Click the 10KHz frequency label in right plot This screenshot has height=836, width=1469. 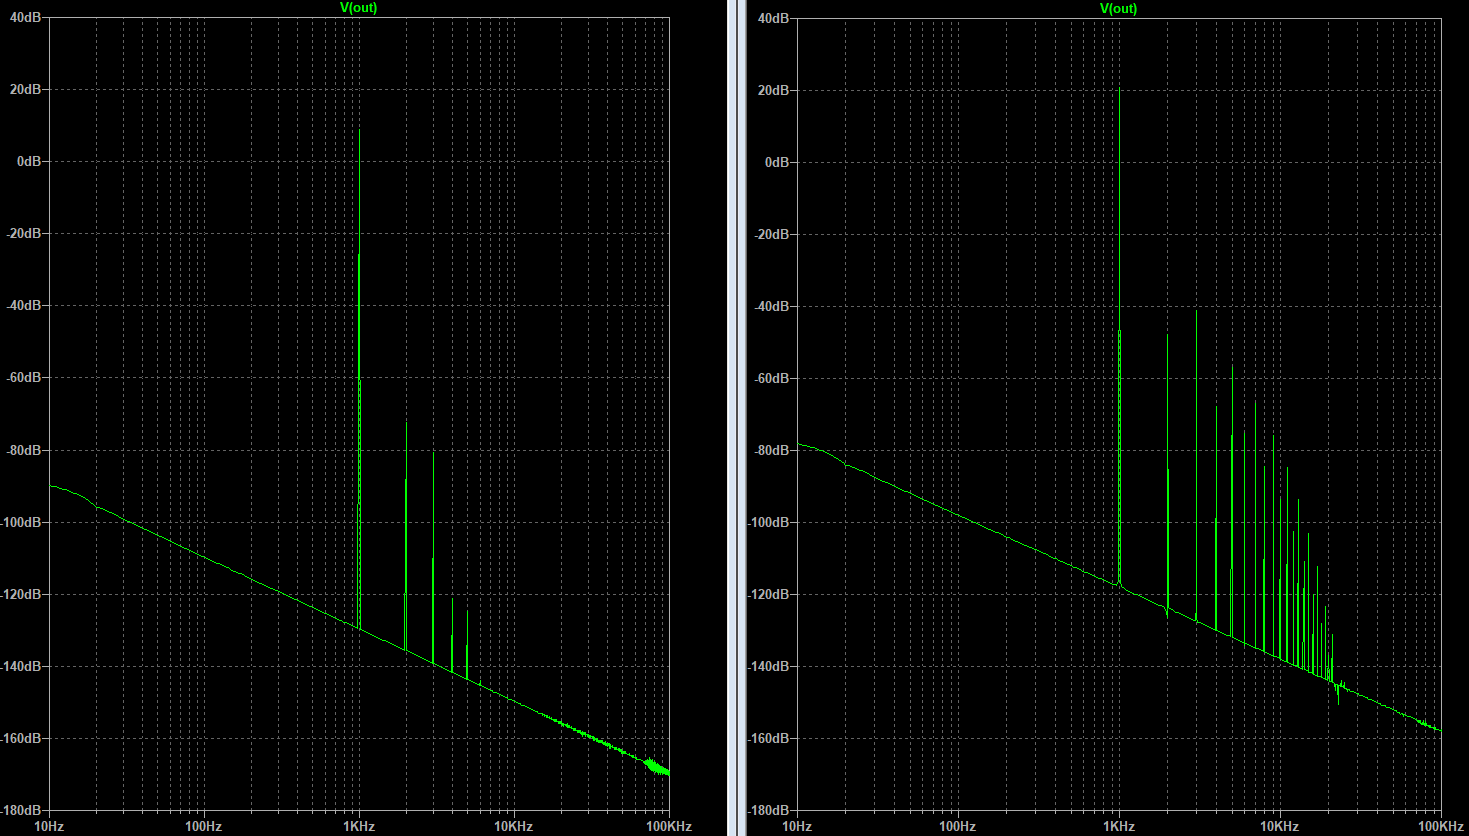point(1279,826)
